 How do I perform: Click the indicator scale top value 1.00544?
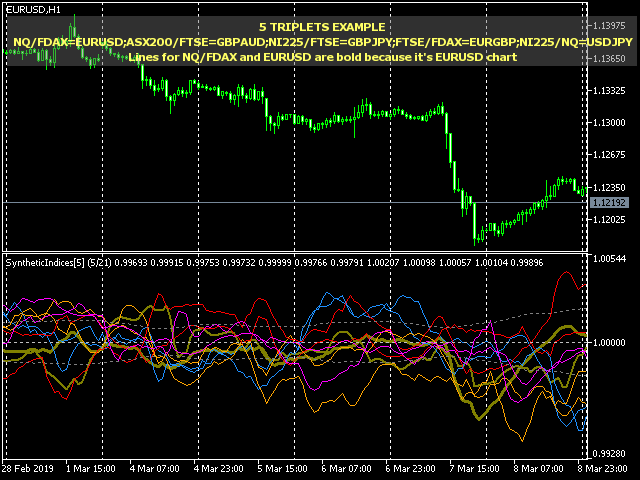pos(609,259)
